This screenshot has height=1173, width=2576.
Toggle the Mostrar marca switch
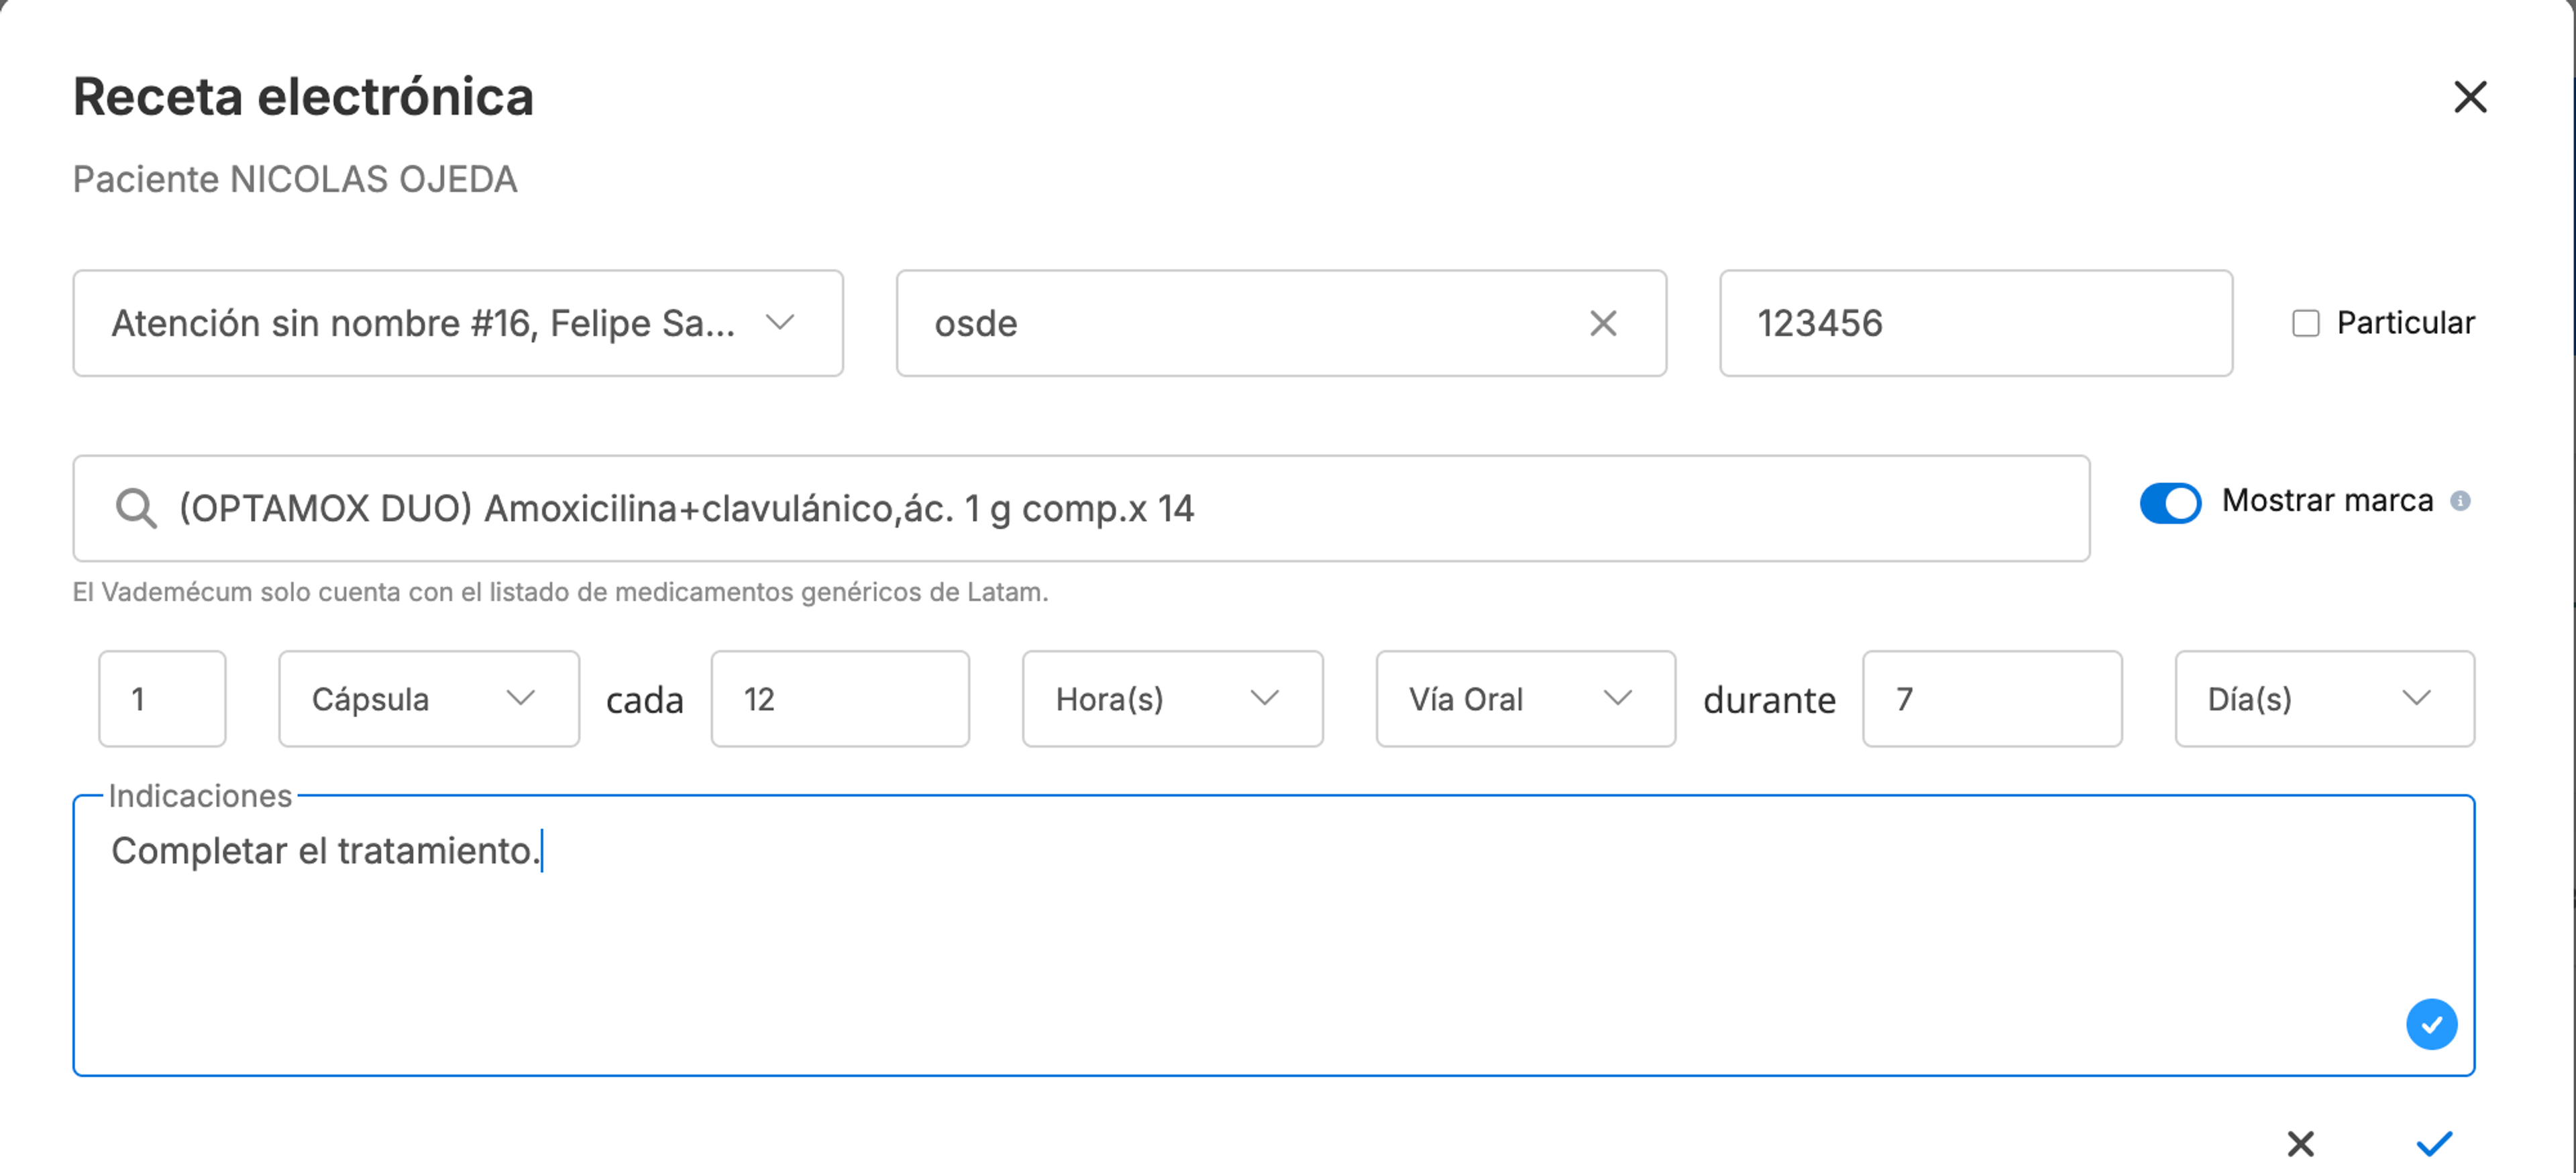(x=2170, y=502)
